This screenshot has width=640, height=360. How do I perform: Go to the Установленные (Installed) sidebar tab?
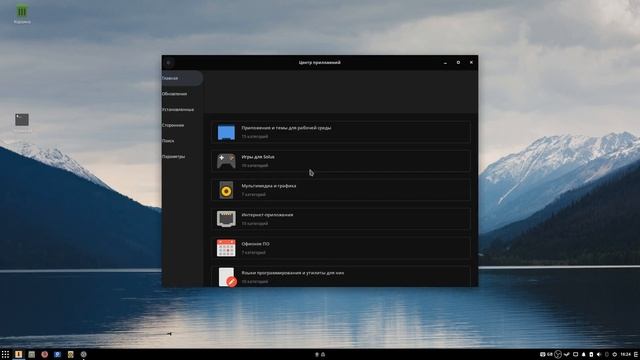coord(182,109)
